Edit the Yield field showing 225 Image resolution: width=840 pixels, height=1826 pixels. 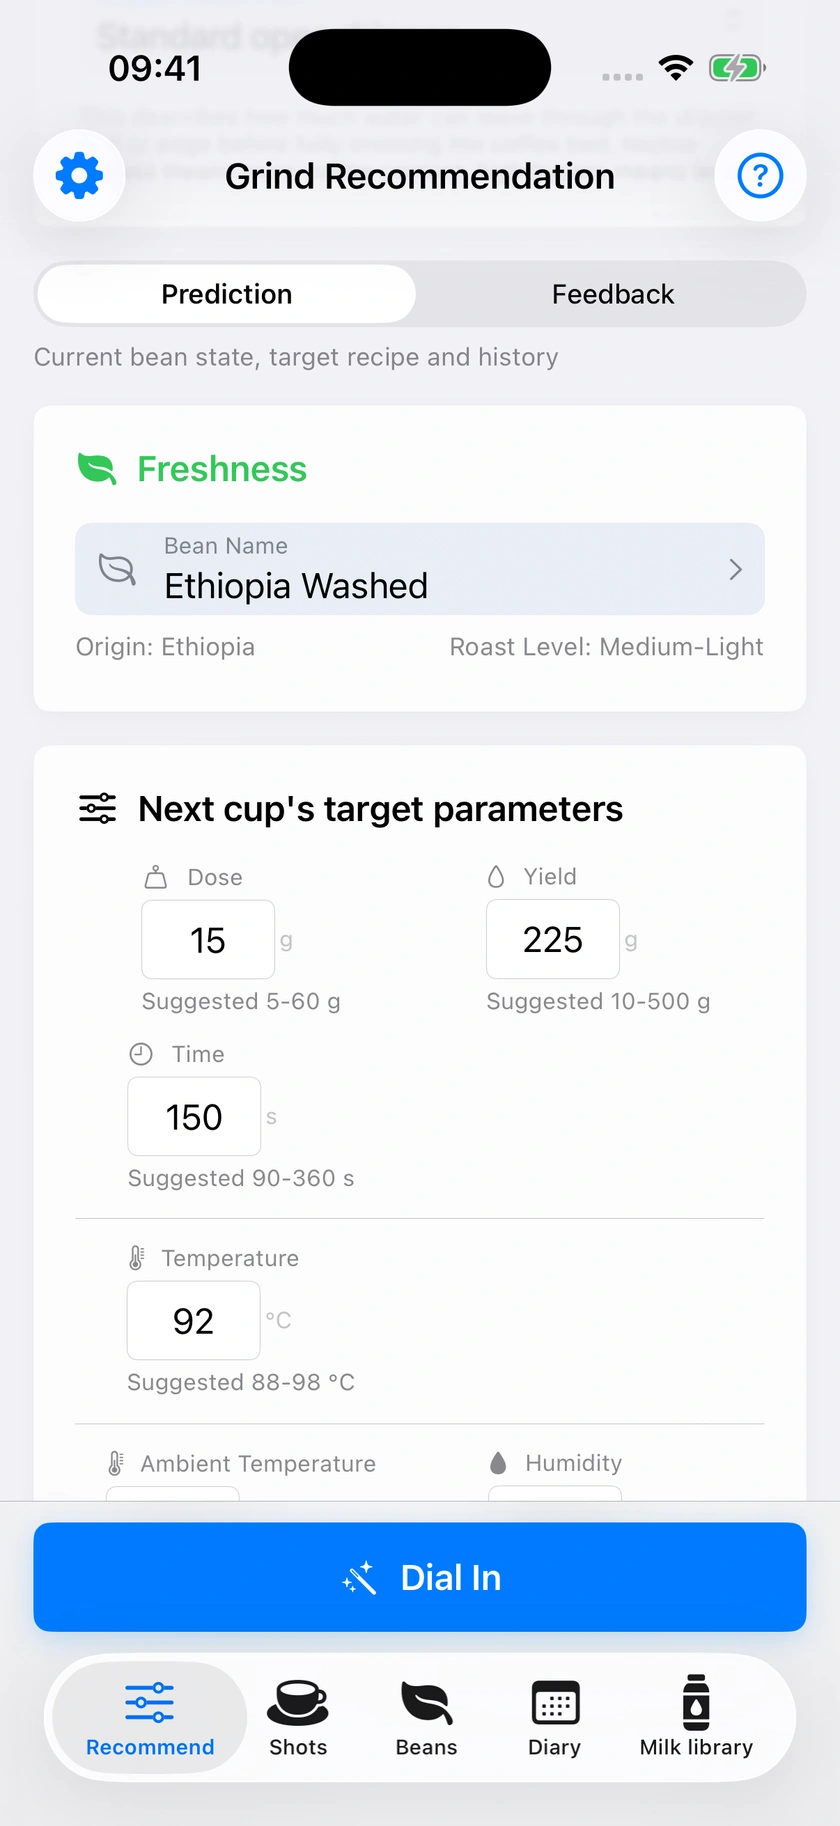click(553, 939)
